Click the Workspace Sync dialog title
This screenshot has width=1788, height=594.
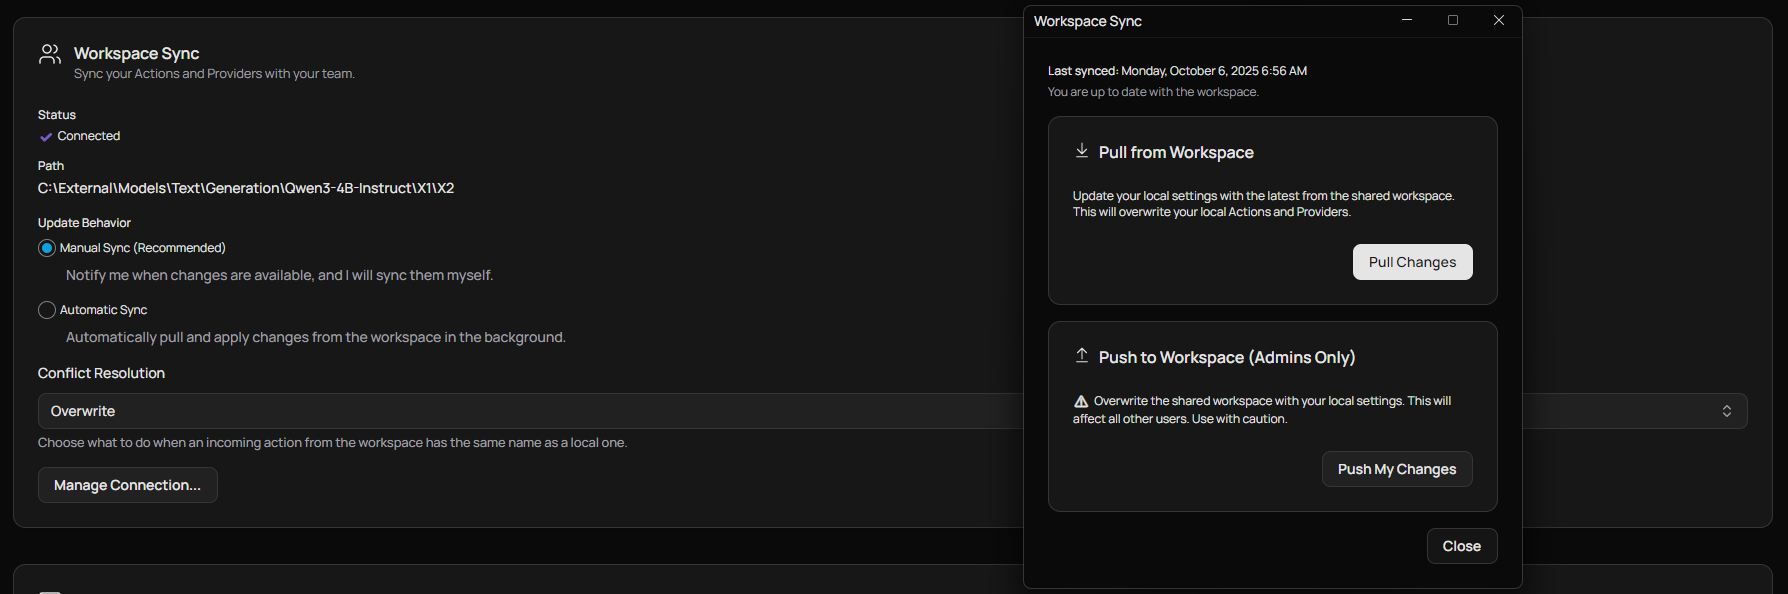coord(1087,20)
